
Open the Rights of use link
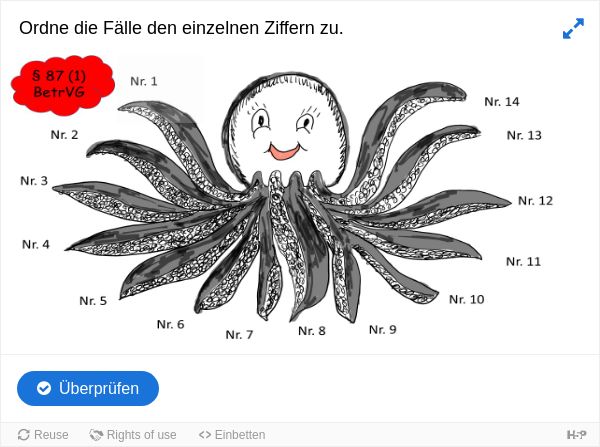click(x=133, y=435)
